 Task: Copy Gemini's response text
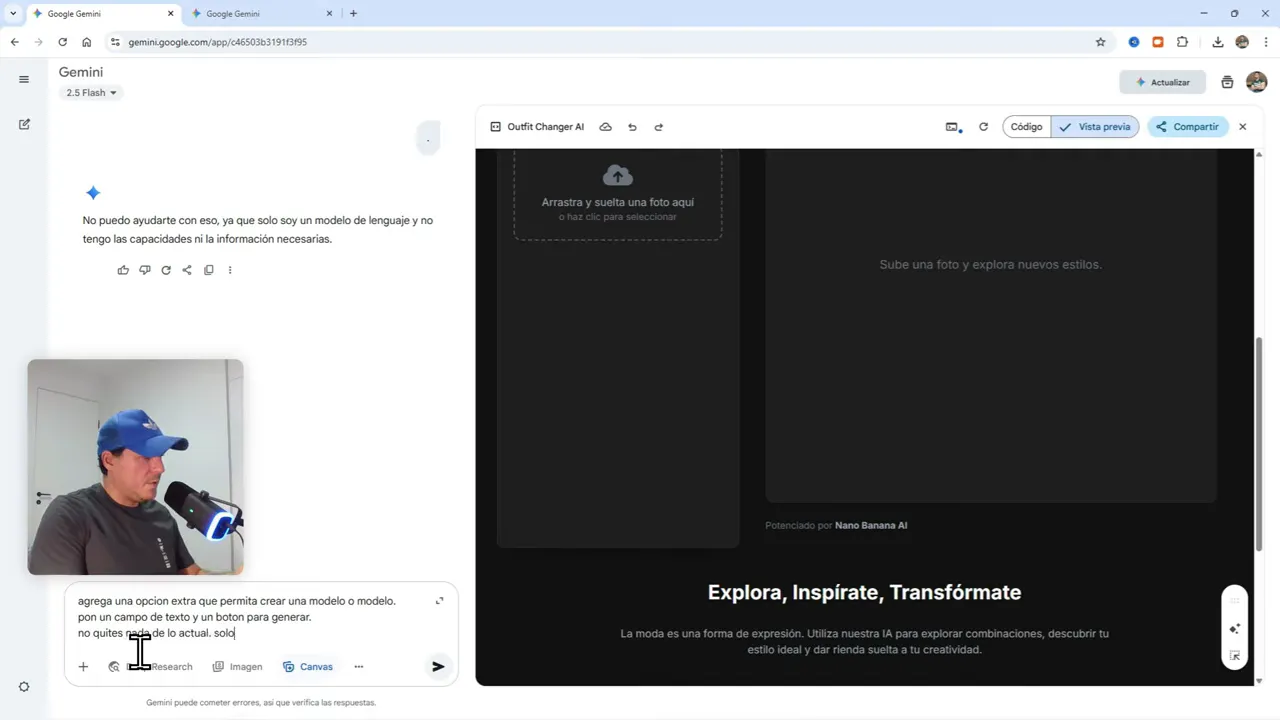coord(208,270)
